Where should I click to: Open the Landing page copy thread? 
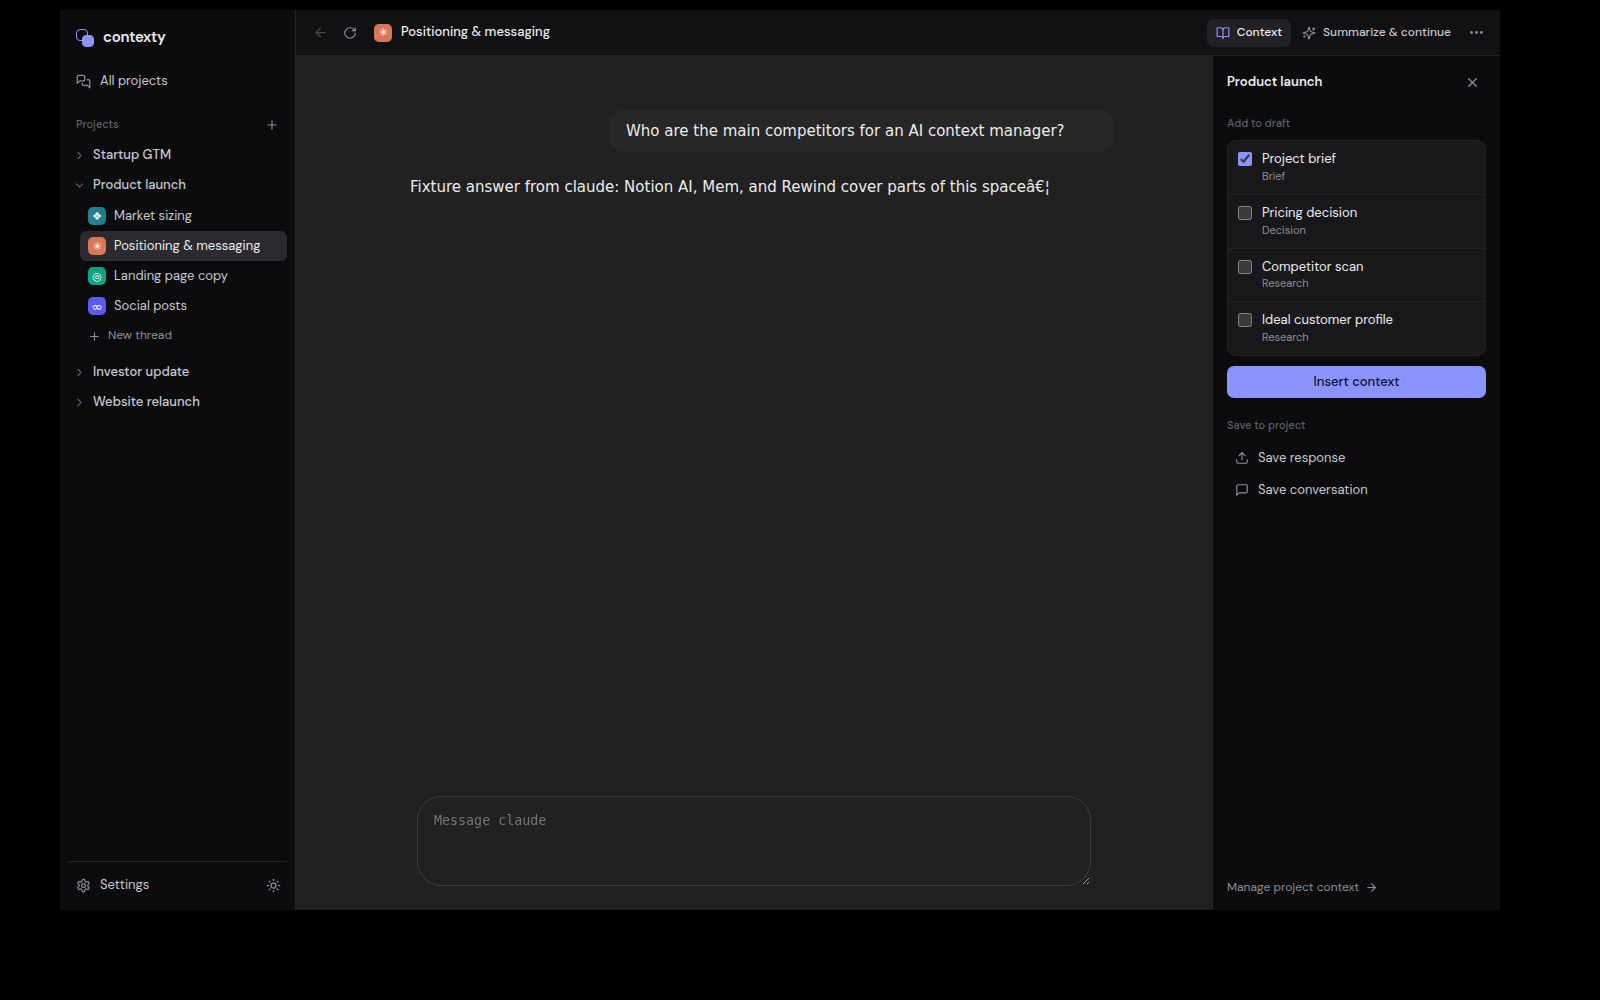(x=183, y=276)
